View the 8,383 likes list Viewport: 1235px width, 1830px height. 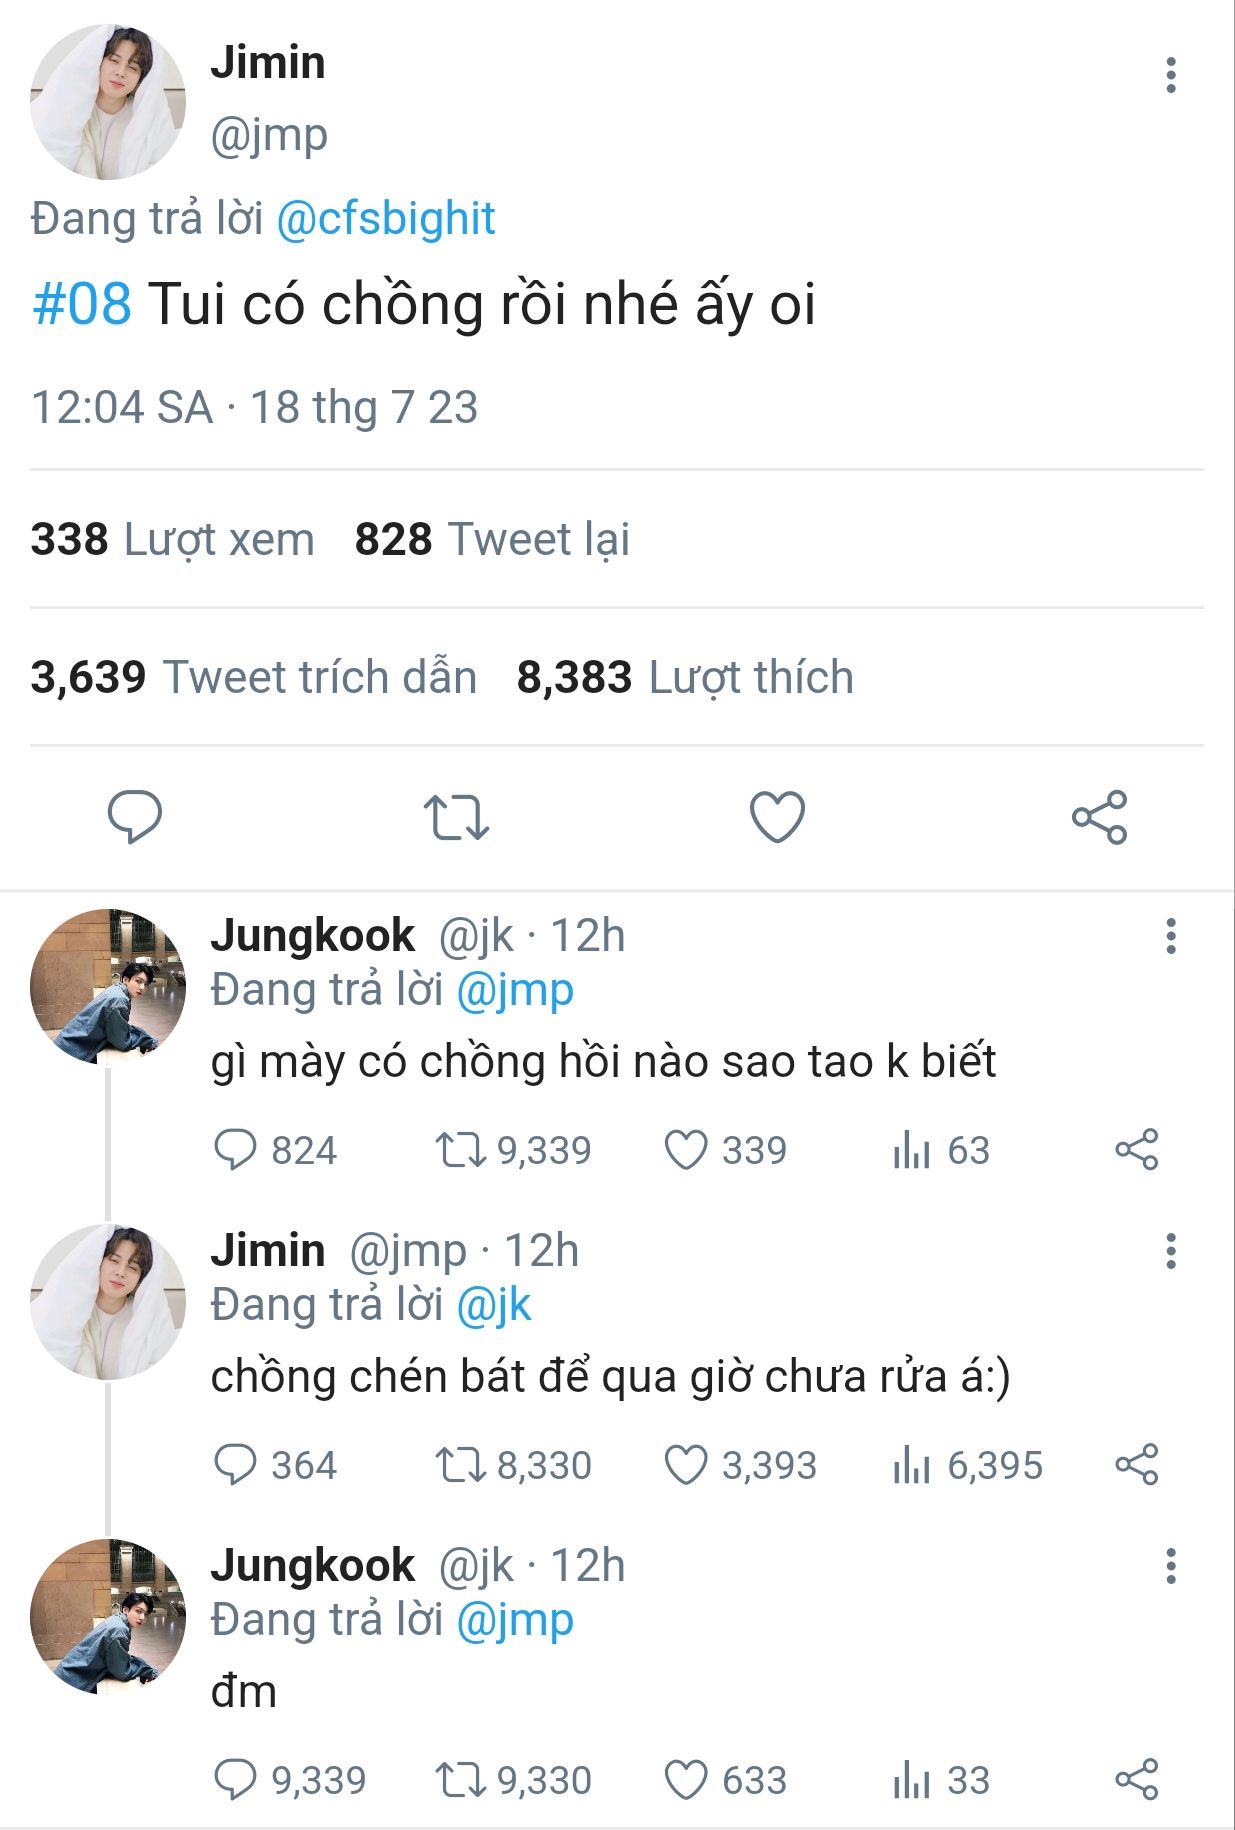pyautogui.click(x=684, y=677)
